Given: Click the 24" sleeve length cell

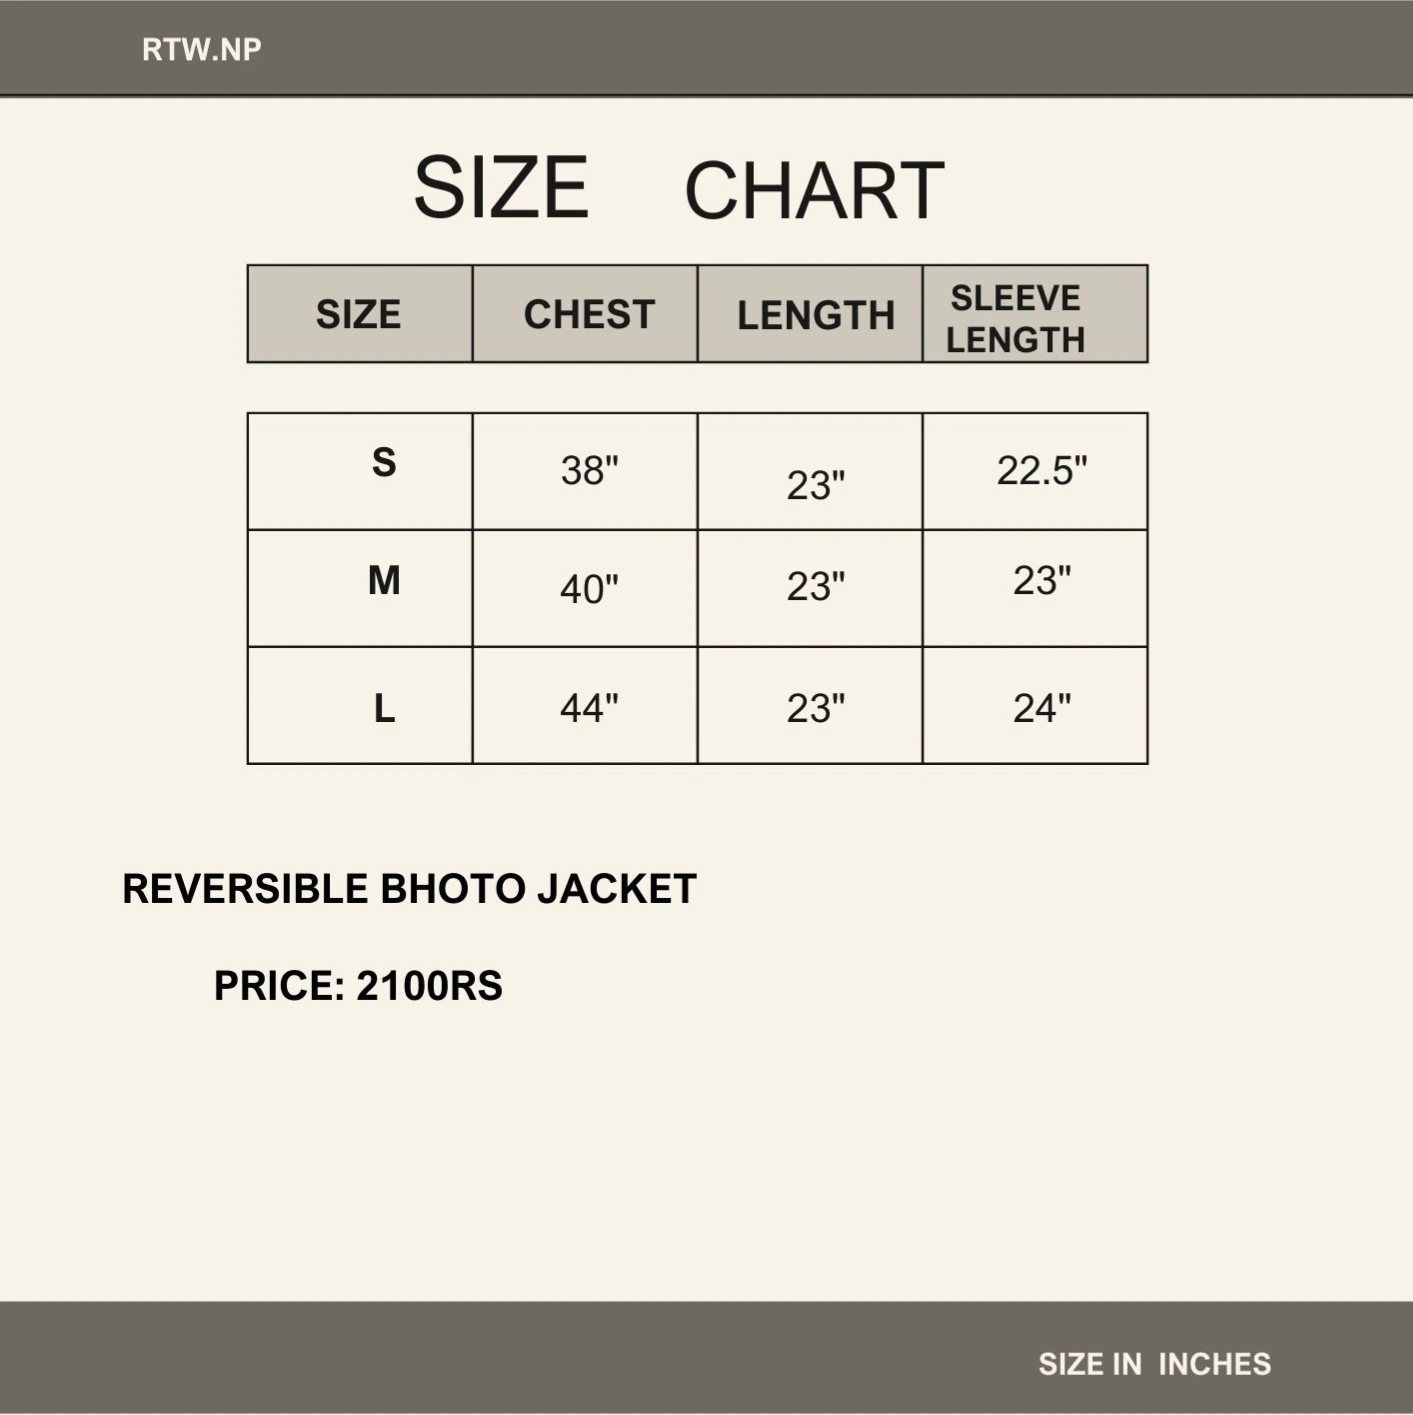Looking at the screenshot, I should pyautogui.click(x=1041, y=708).
